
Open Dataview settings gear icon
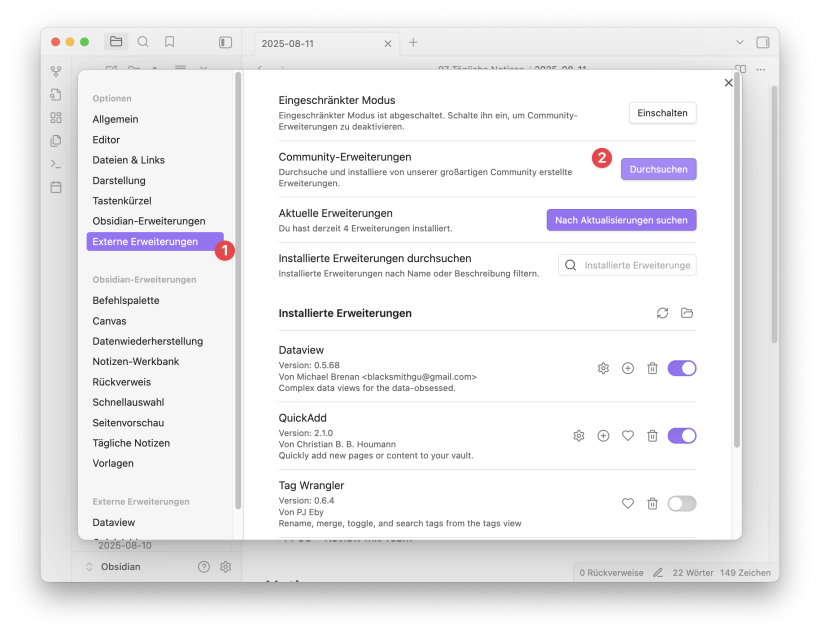coord(603,368)
